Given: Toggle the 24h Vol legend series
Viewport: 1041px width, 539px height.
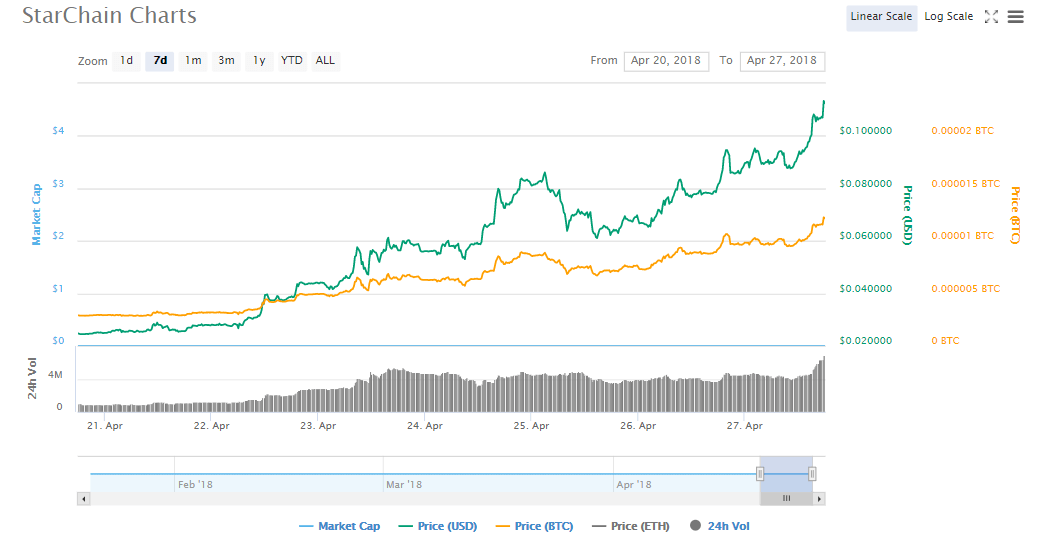Looking at the screenshot, I should pos(721,526).
